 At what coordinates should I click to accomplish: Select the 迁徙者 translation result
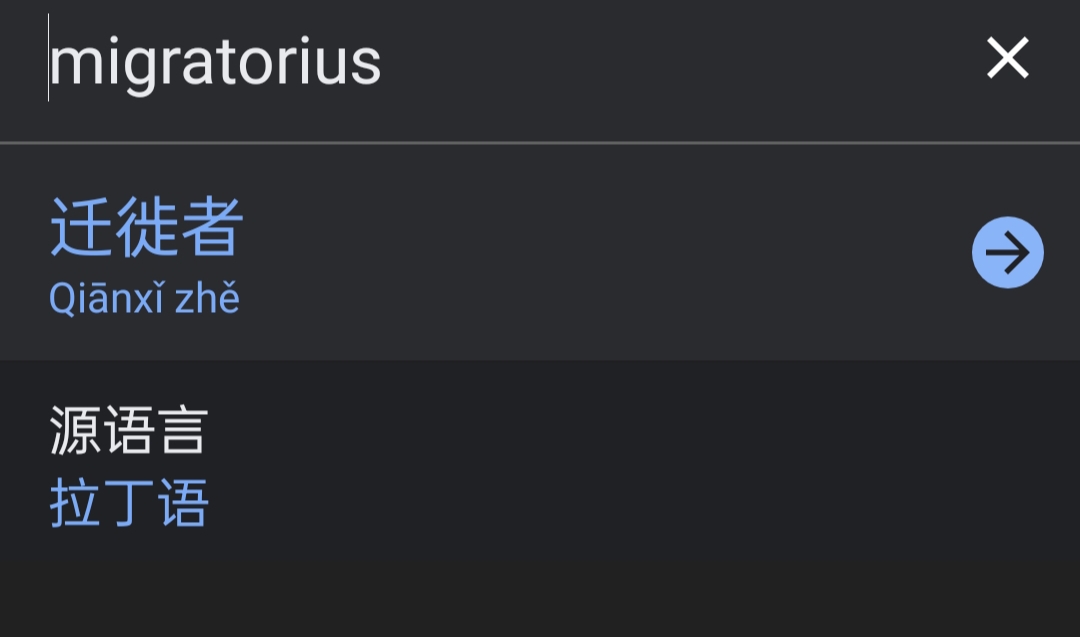pyautogui.click(x=147, y=228)
